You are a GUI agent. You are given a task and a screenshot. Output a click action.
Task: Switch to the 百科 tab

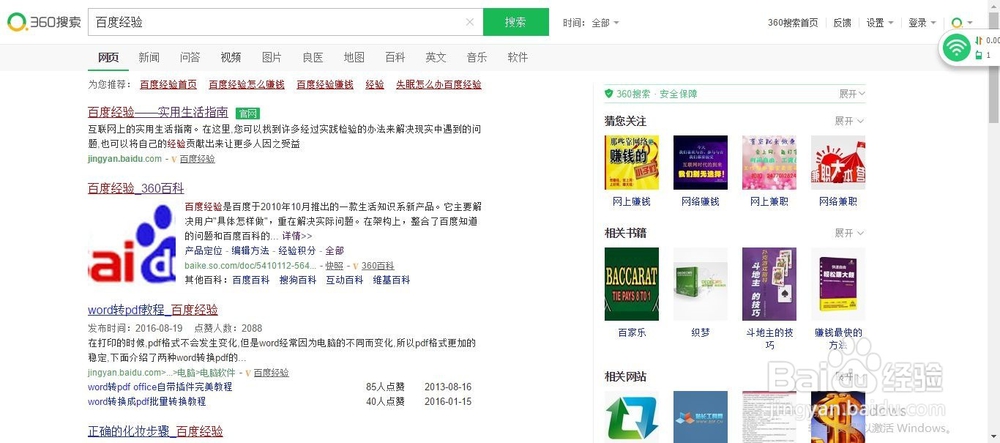(x=395, y=57)
